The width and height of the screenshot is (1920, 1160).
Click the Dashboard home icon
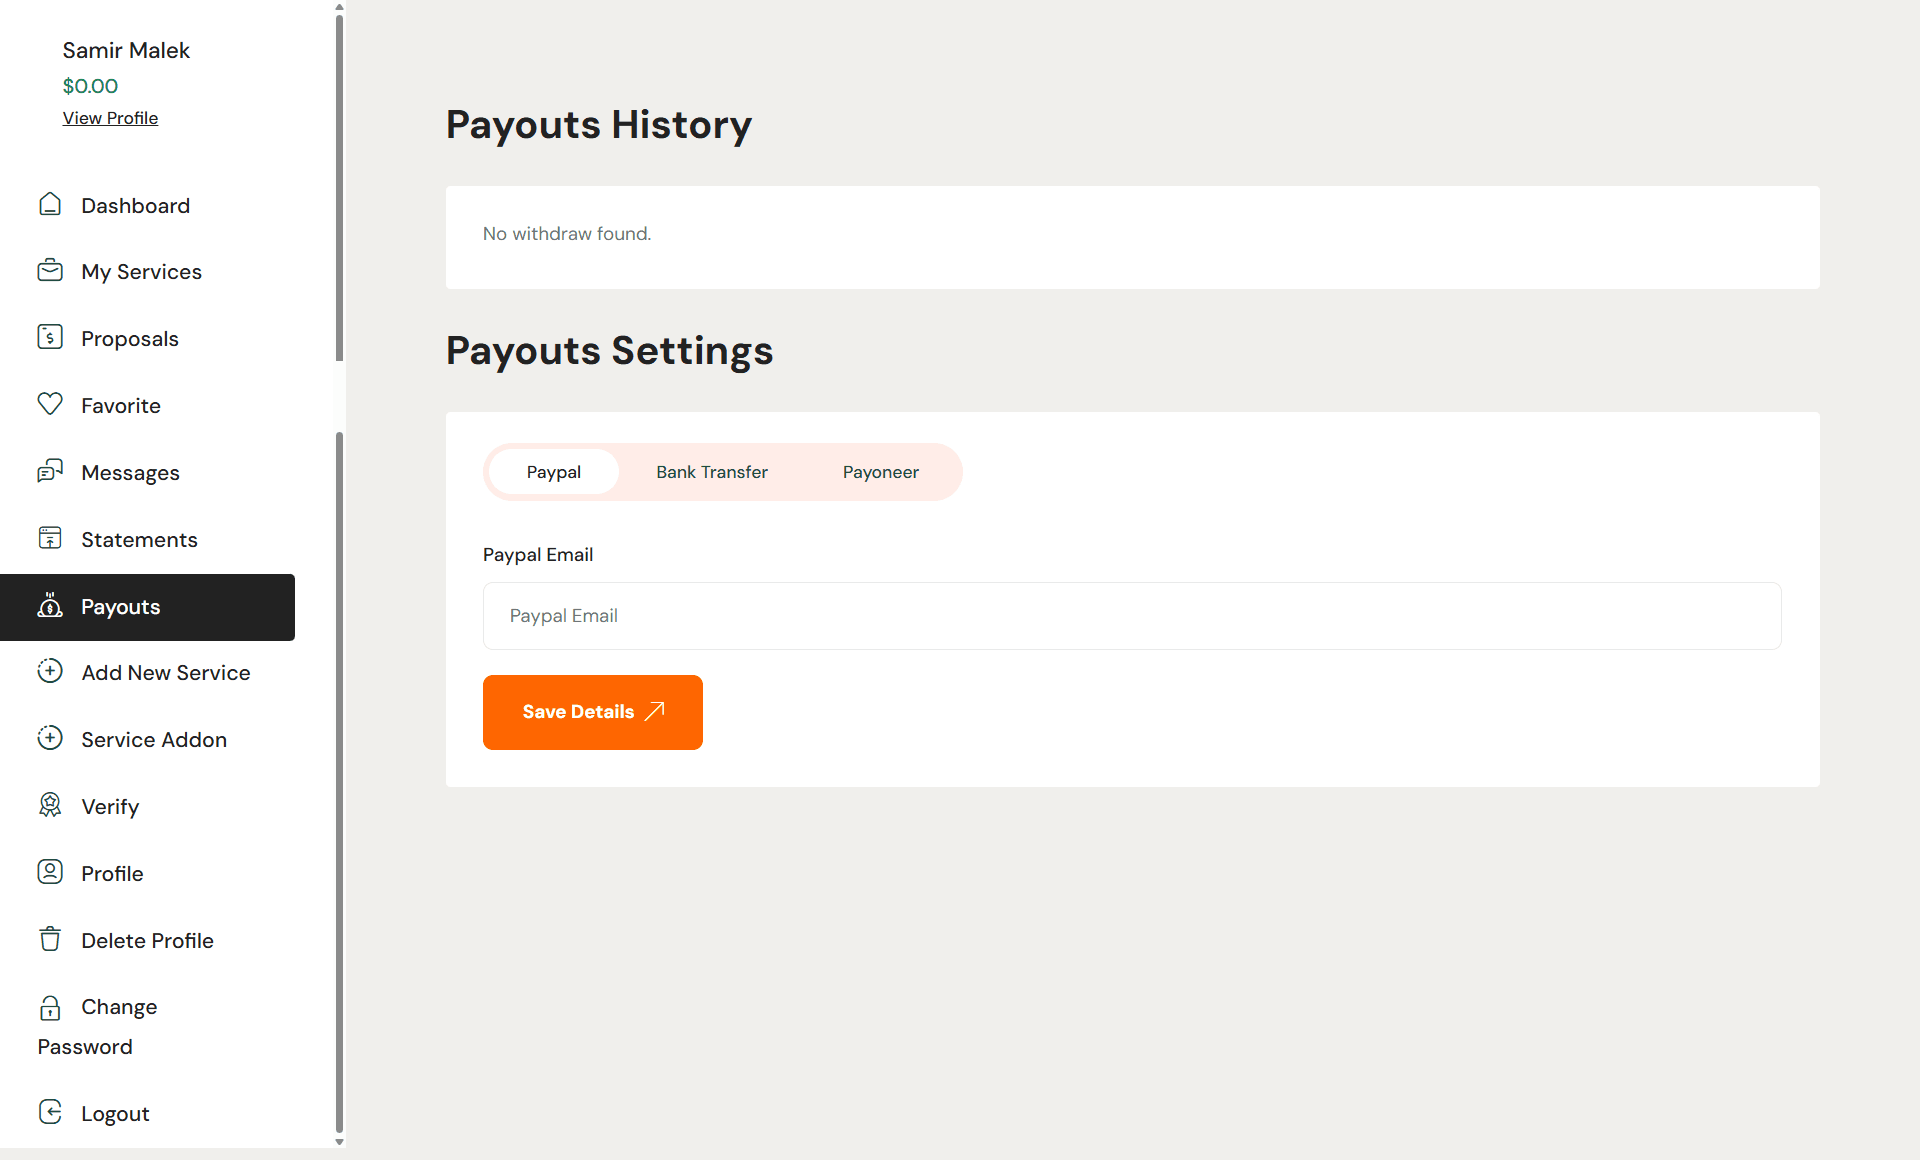[x=50, y=205]
